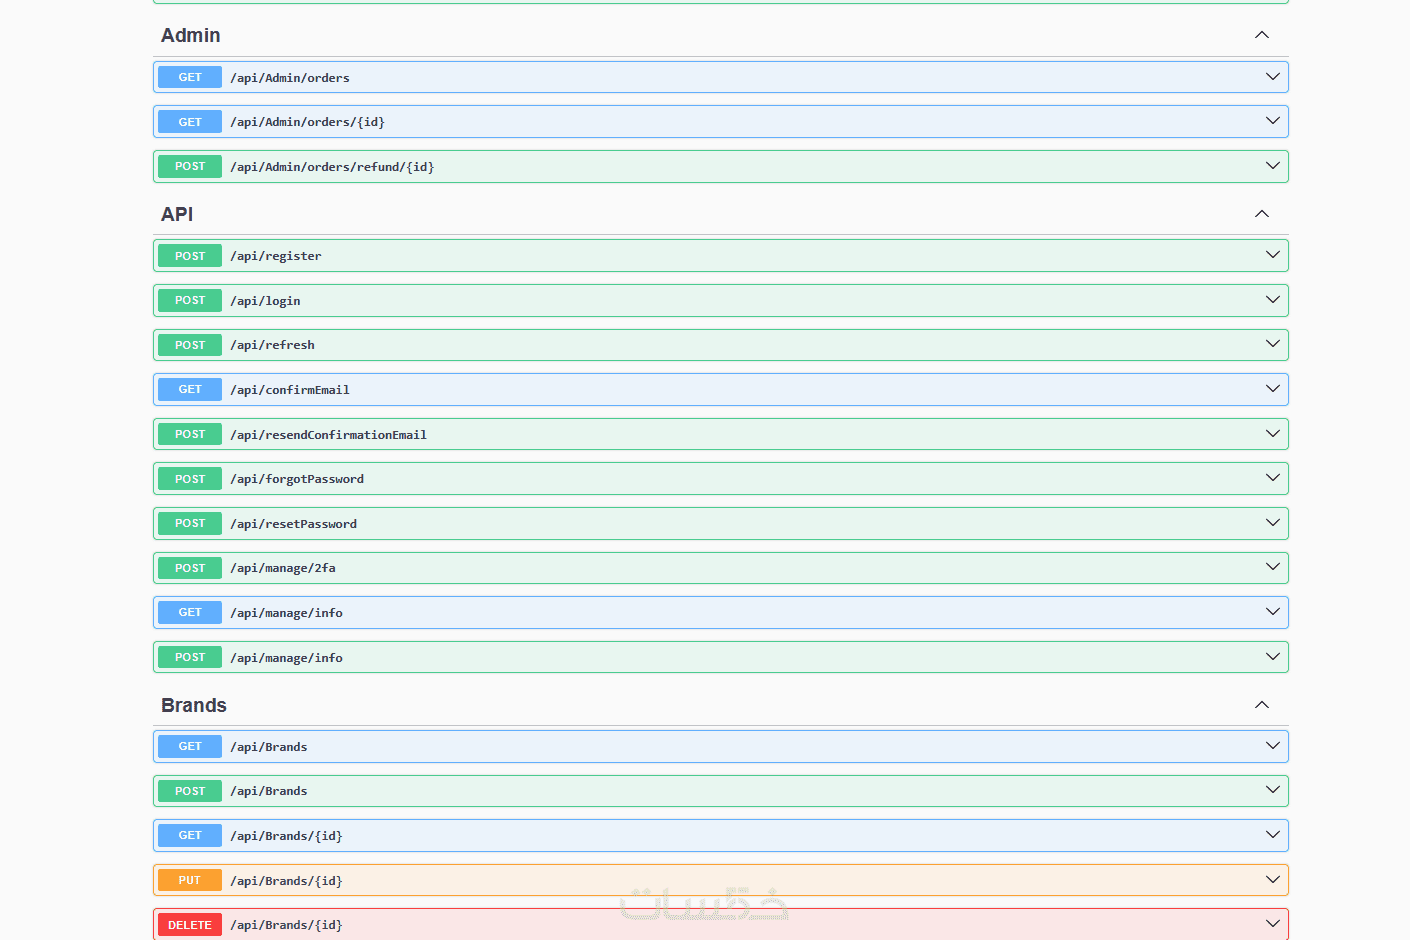Select the /api/resendConfirmationEmail path text

(328, 435)
